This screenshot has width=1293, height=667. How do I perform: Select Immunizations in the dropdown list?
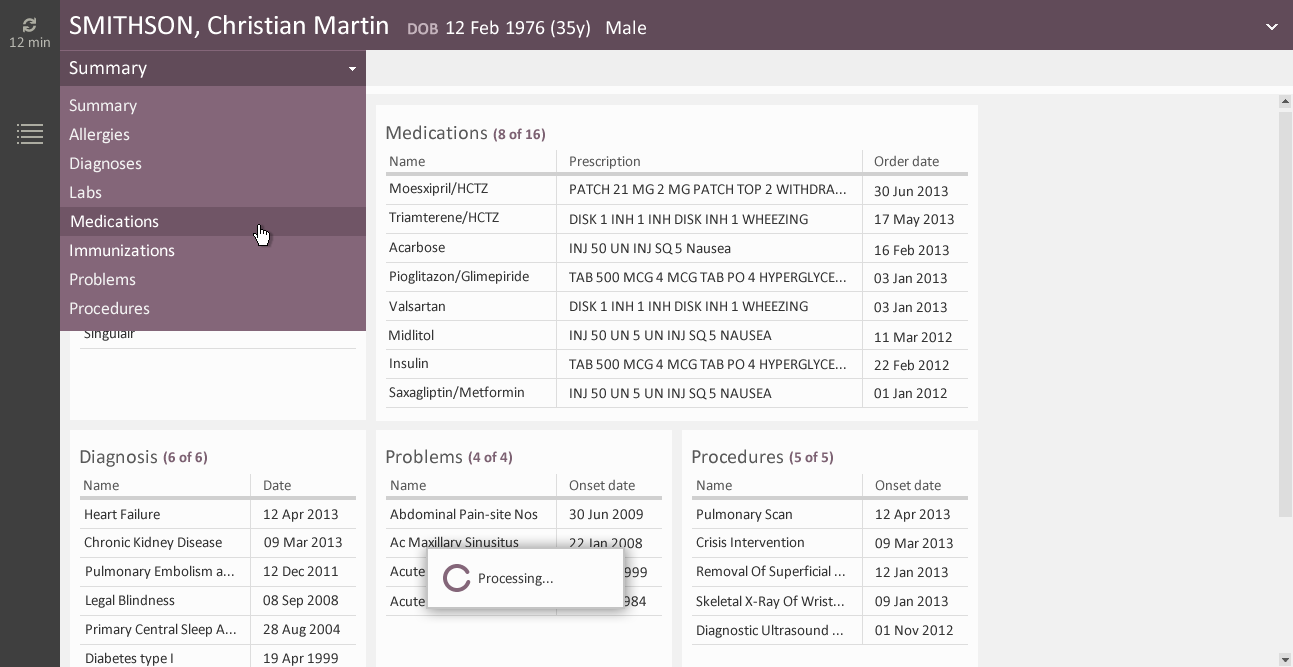tap(213, 250)
